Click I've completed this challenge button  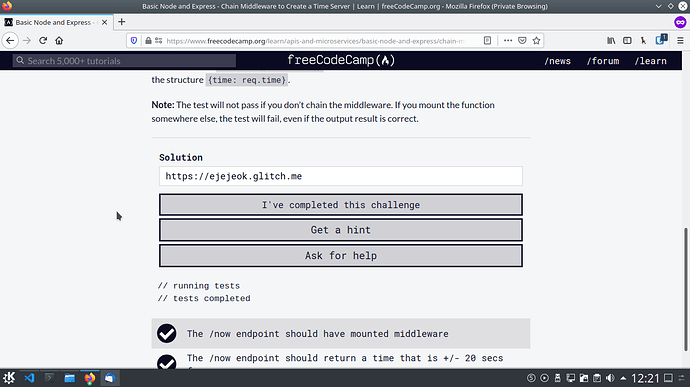[x=341, y=205]
